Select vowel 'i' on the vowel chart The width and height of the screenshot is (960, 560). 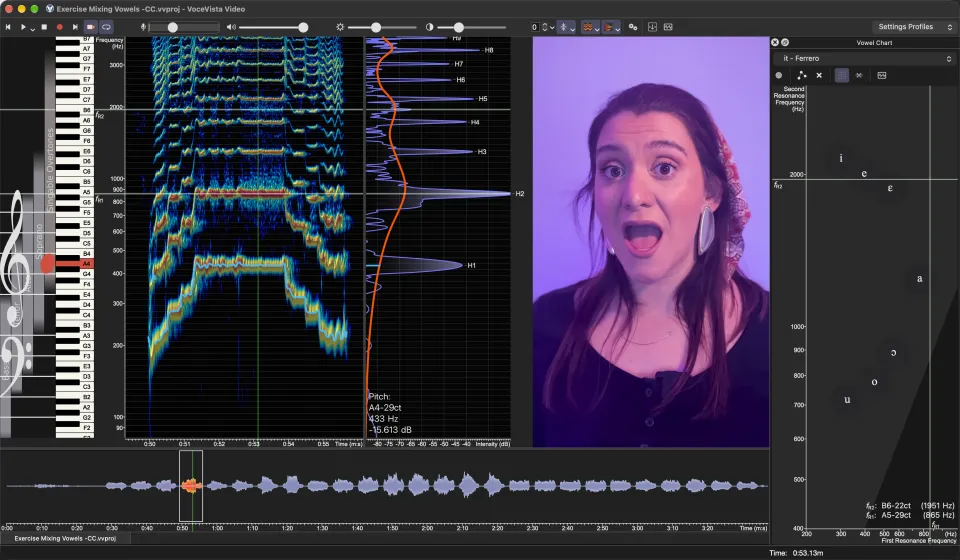[841, 158]
